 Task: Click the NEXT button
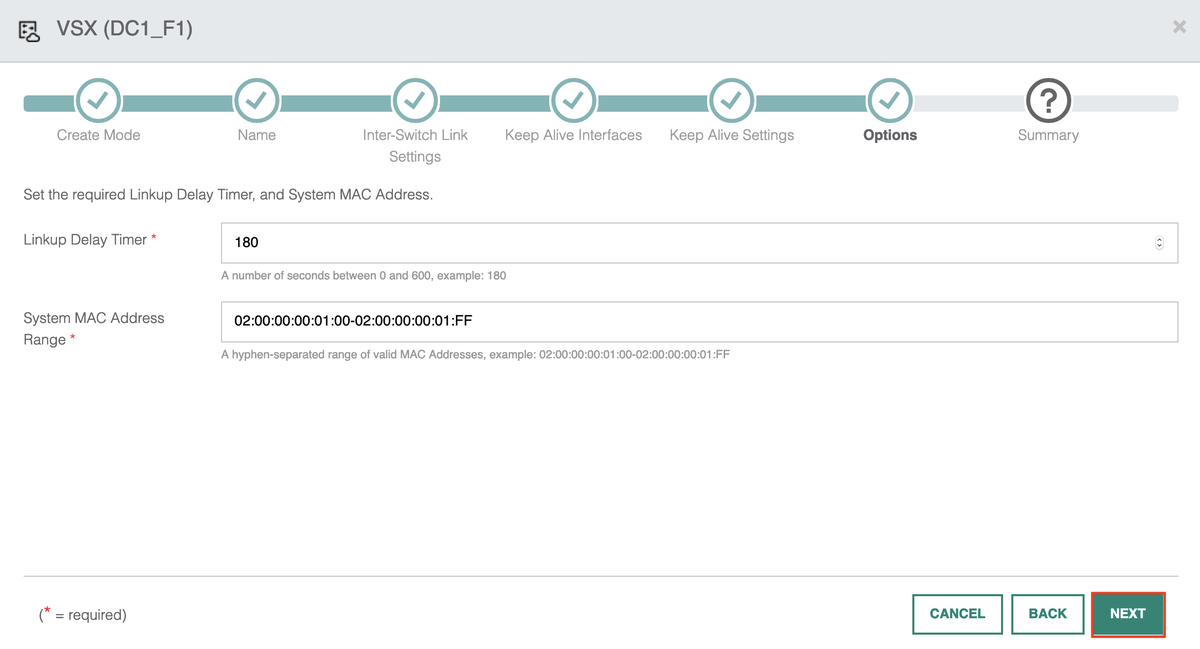click(1128, 613)
